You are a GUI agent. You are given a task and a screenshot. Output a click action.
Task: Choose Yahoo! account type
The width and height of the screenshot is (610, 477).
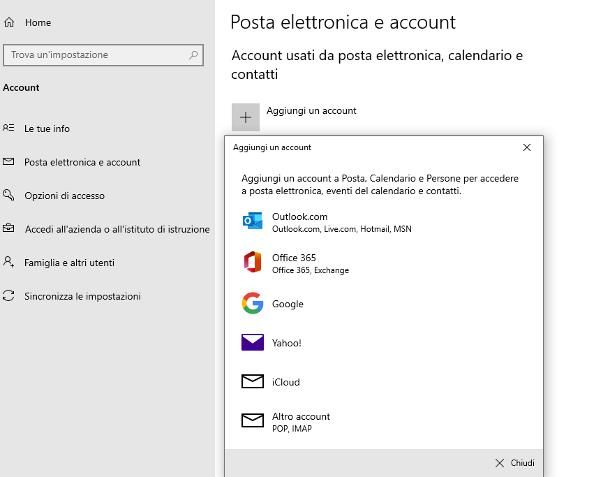click(x=383, y=343)
